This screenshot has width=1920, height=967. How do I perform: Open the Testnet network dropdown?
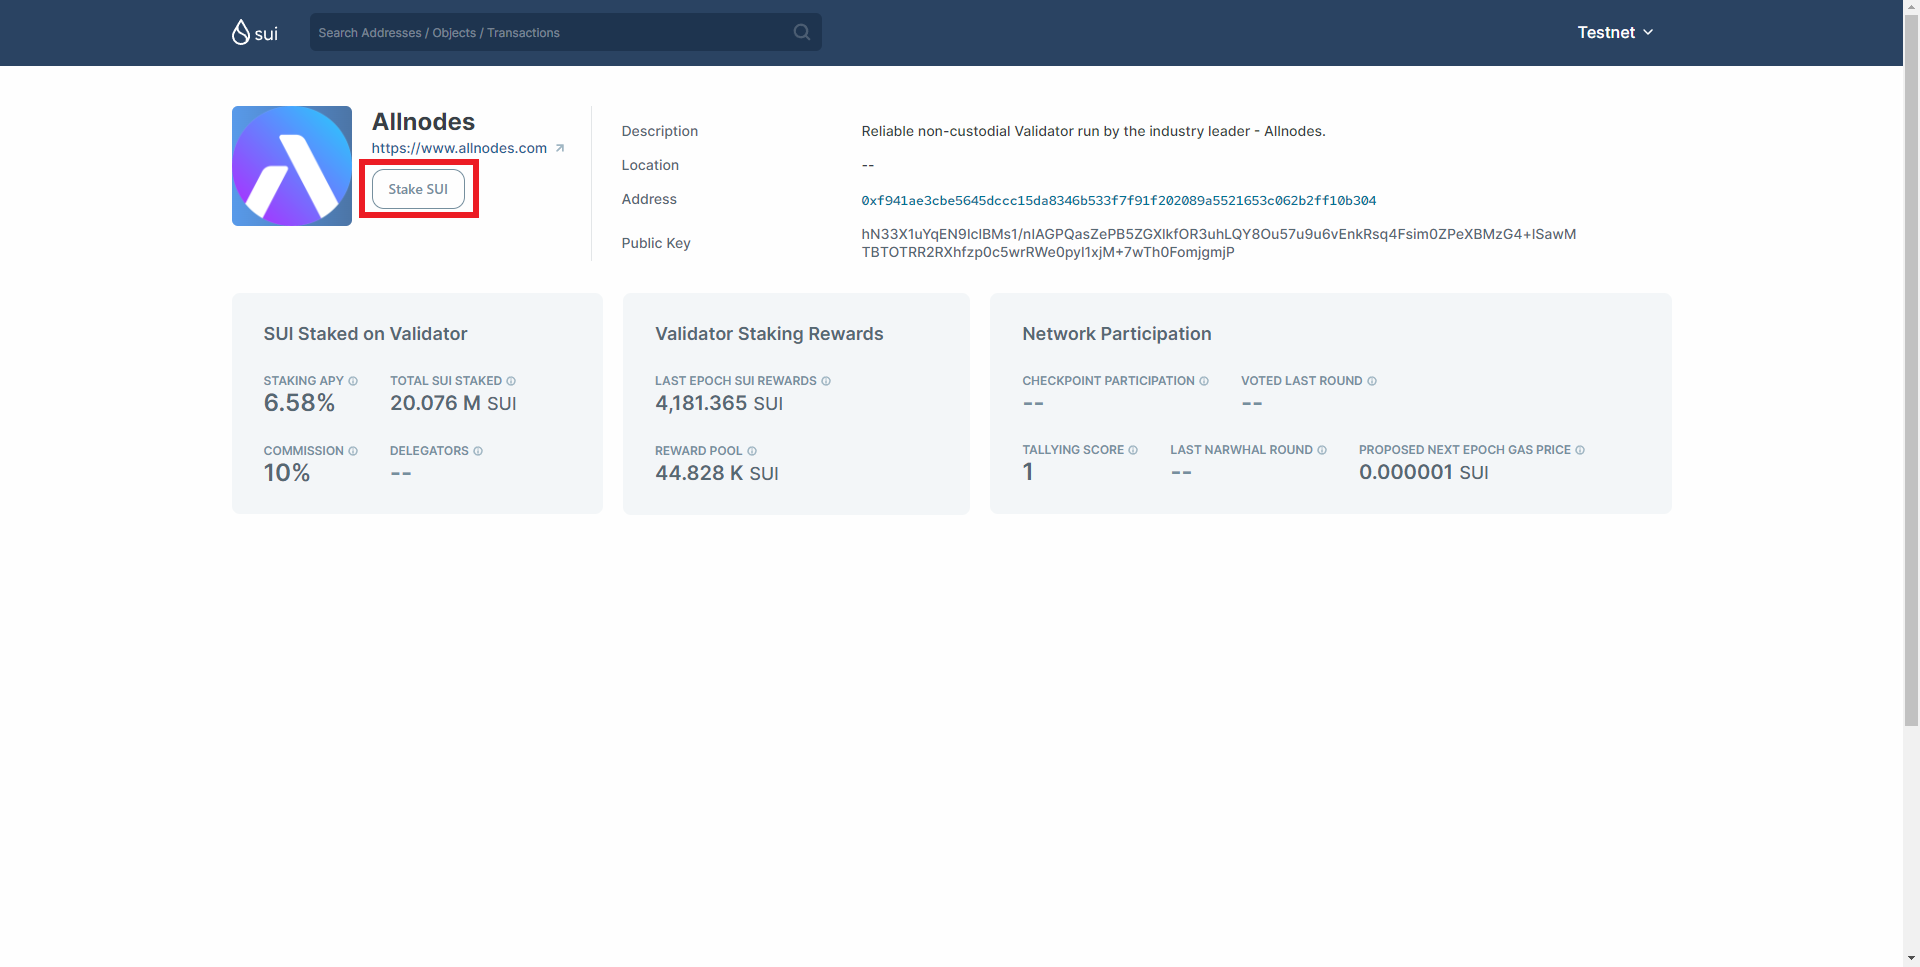click(1615, 32)
